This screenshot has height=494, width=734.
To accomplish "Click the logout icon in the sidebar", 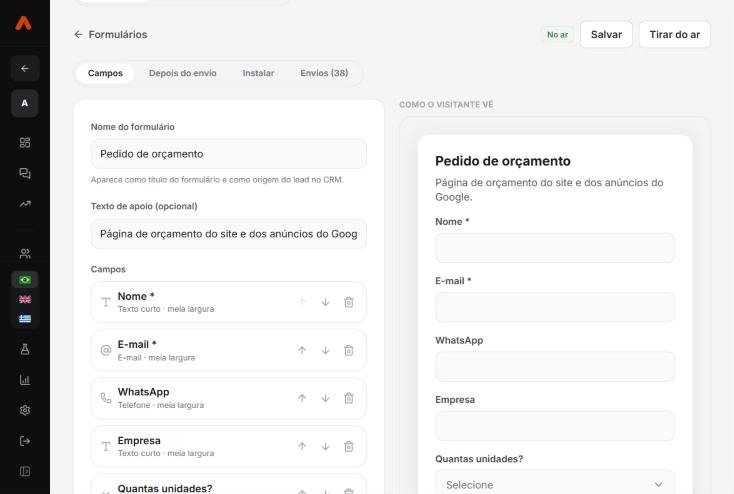I will 25,441.
